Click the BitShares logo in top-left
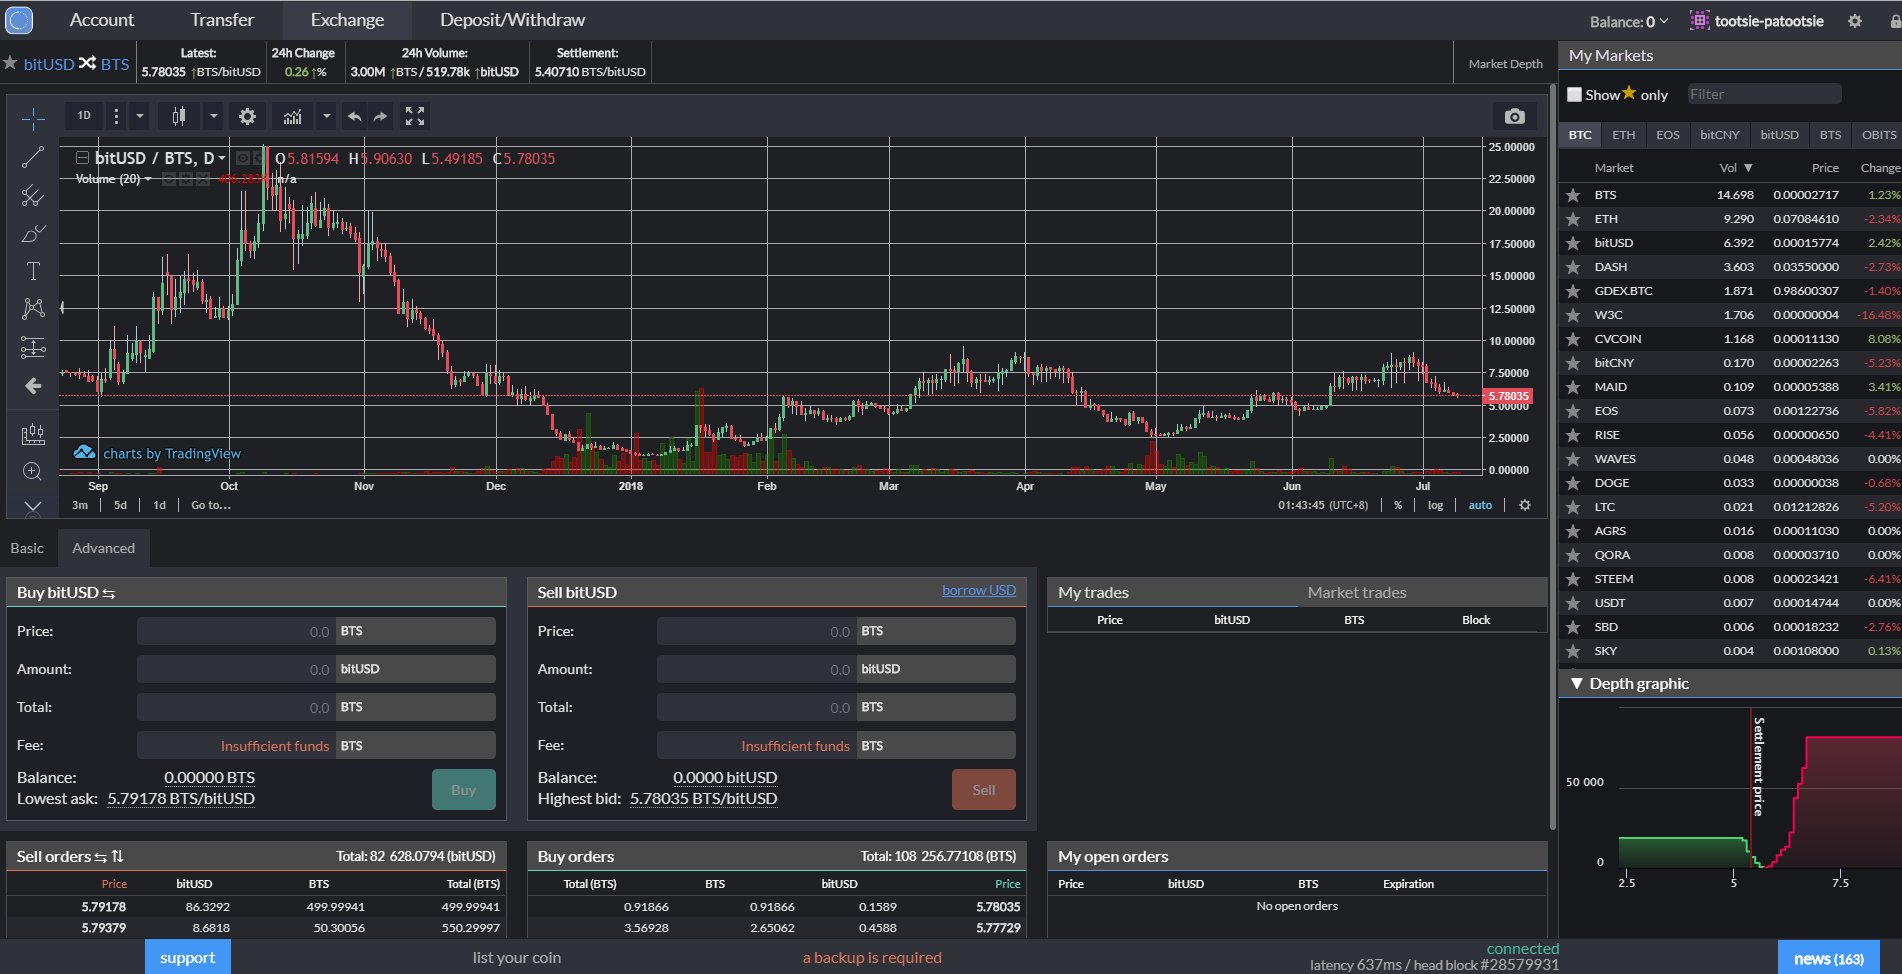Image resolution: width=1902 pixels, height=974 pixels. click(x=19, y=20)
